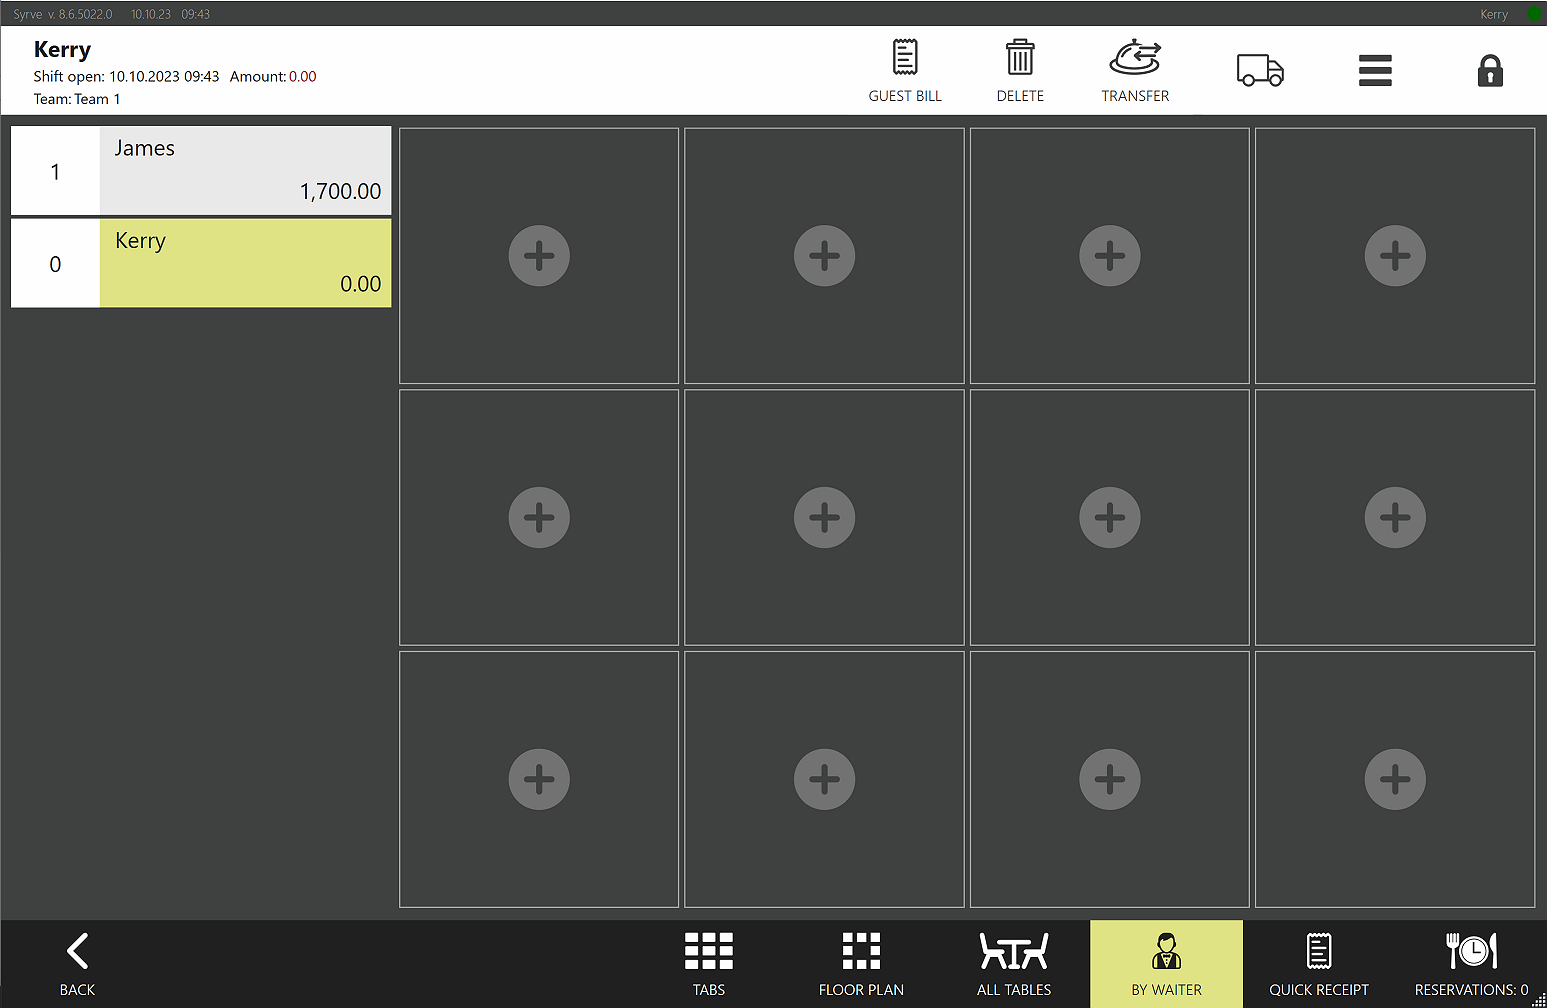Screen dimensions: 1547x1008
Task: Add order in bottom-right empty tile
Action: click(1394, 779)
